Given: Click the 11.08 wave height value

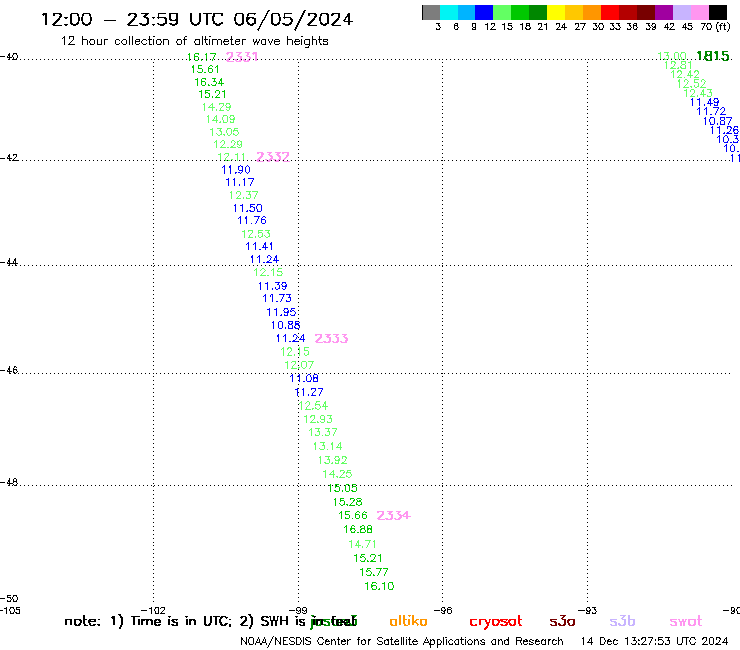Looking at the screenshot, I should pyautogui.click(x=304, y=379).
